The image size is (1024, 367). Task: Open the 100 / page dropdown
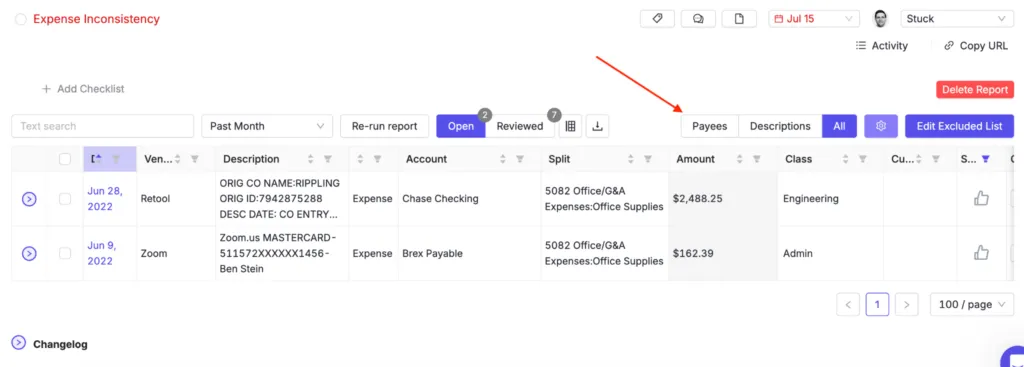[972, 304]
